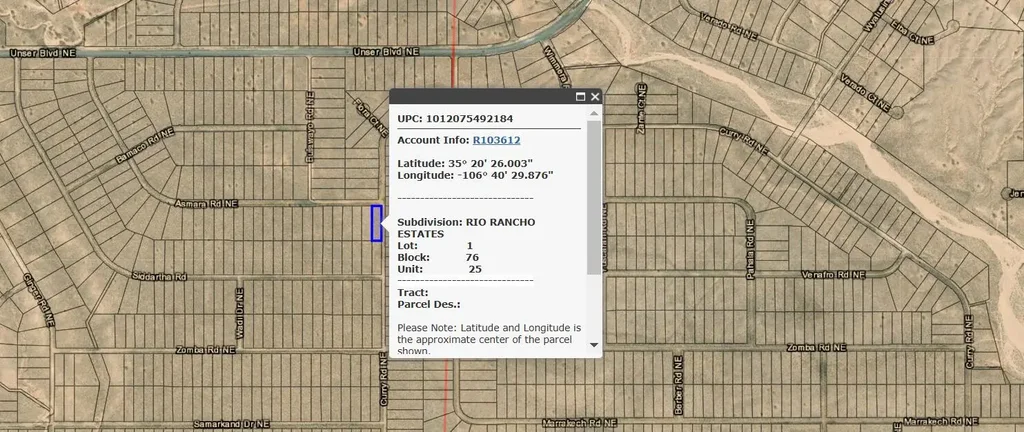The height and width of the screenshot is (432, 1024).
Task: Close the parcel info popup
Action: click(595, 97)
